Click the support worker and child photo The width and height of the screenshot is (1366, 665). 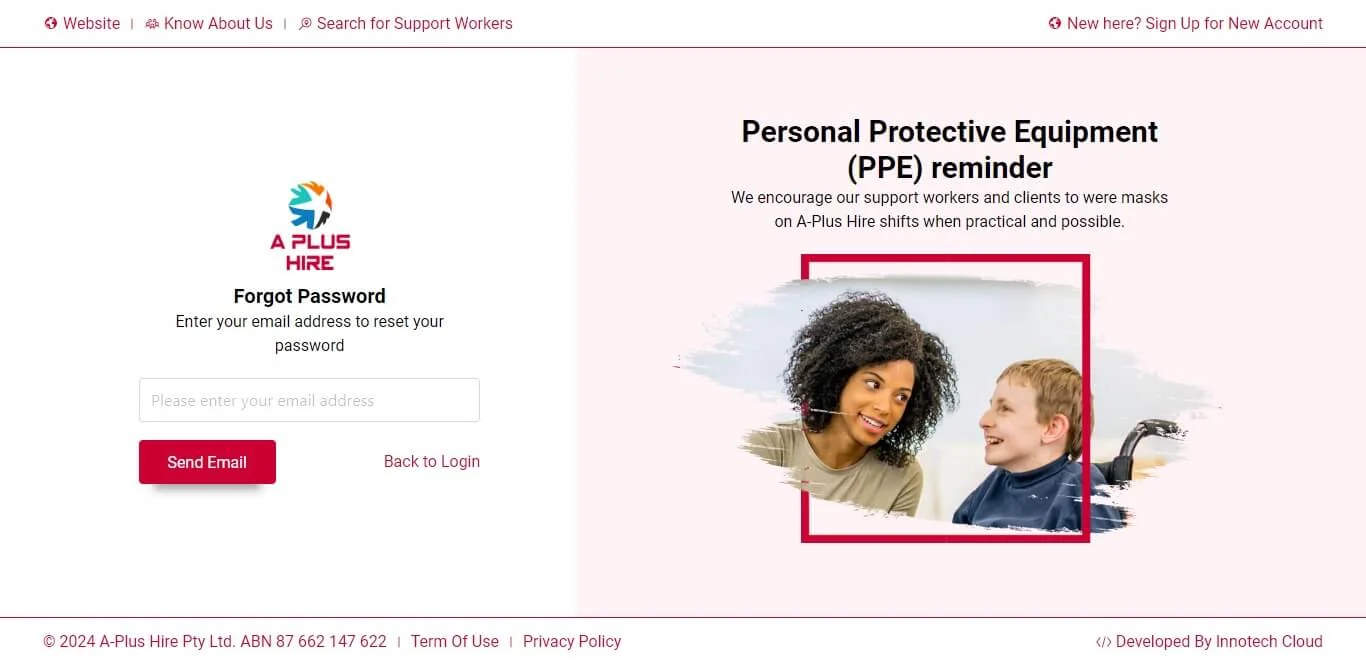tap(945, 400)
